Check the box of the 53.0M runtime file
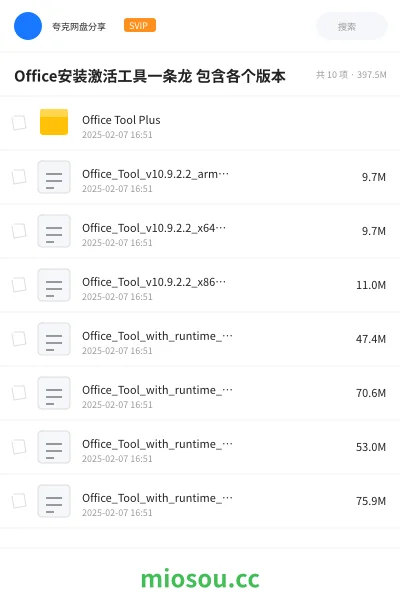The height and width of the screenshot is (600, 400). 19,447
